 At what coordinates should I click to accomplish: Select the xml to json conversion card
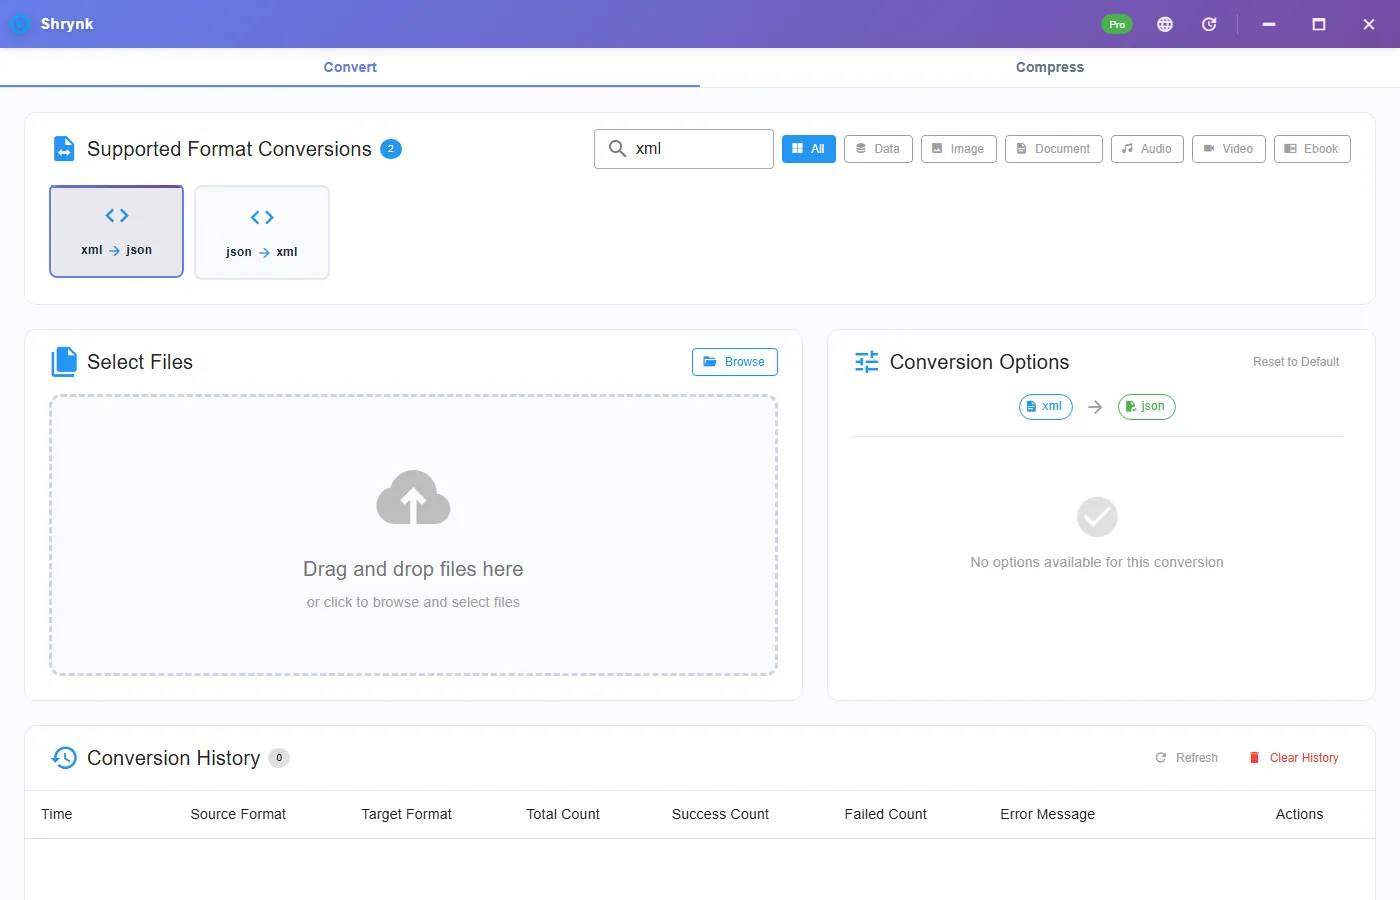(x=117, y=231)
